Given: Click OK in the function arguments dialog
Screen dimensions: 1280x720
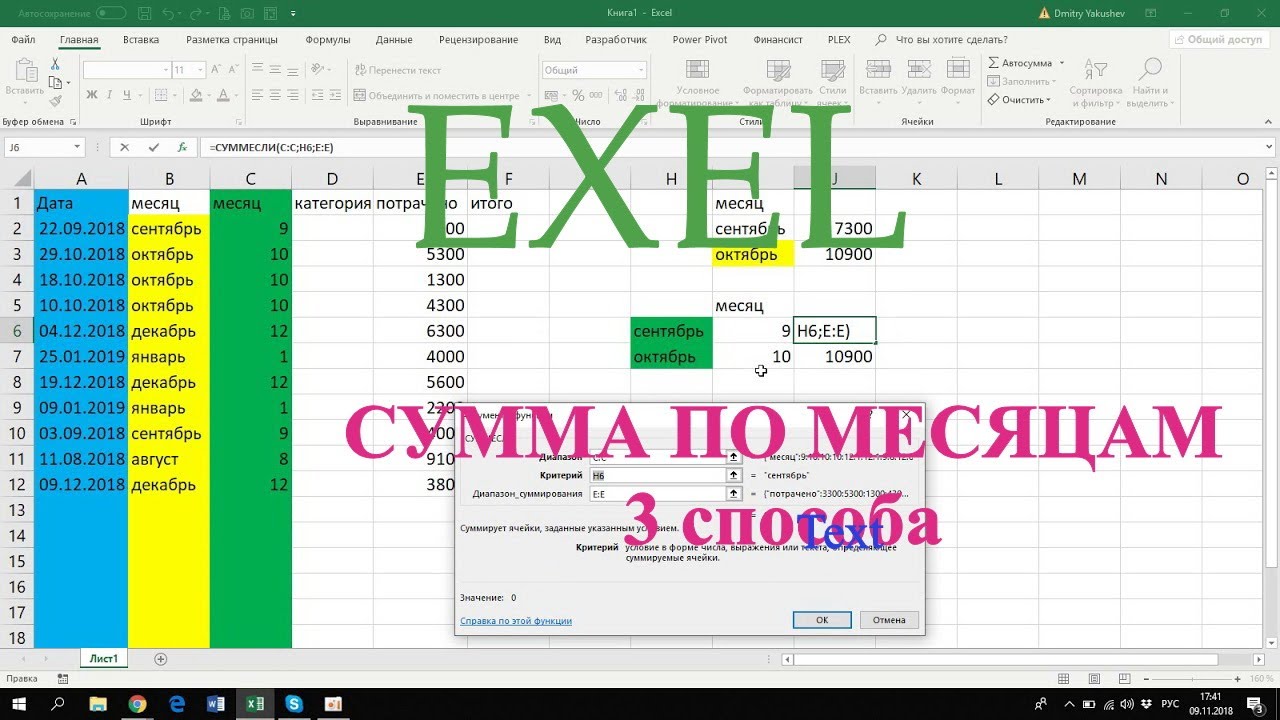Looking at the screenshot, I should pyautogui.click(x=821, y=620).
